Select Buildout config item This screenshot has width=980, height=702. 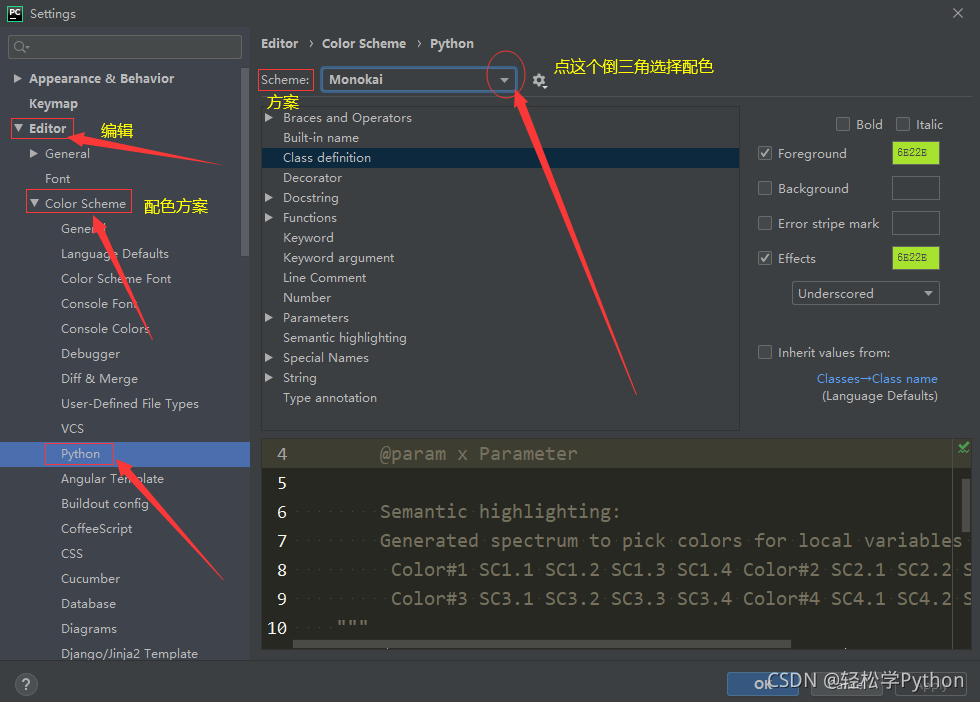point(105,504)
